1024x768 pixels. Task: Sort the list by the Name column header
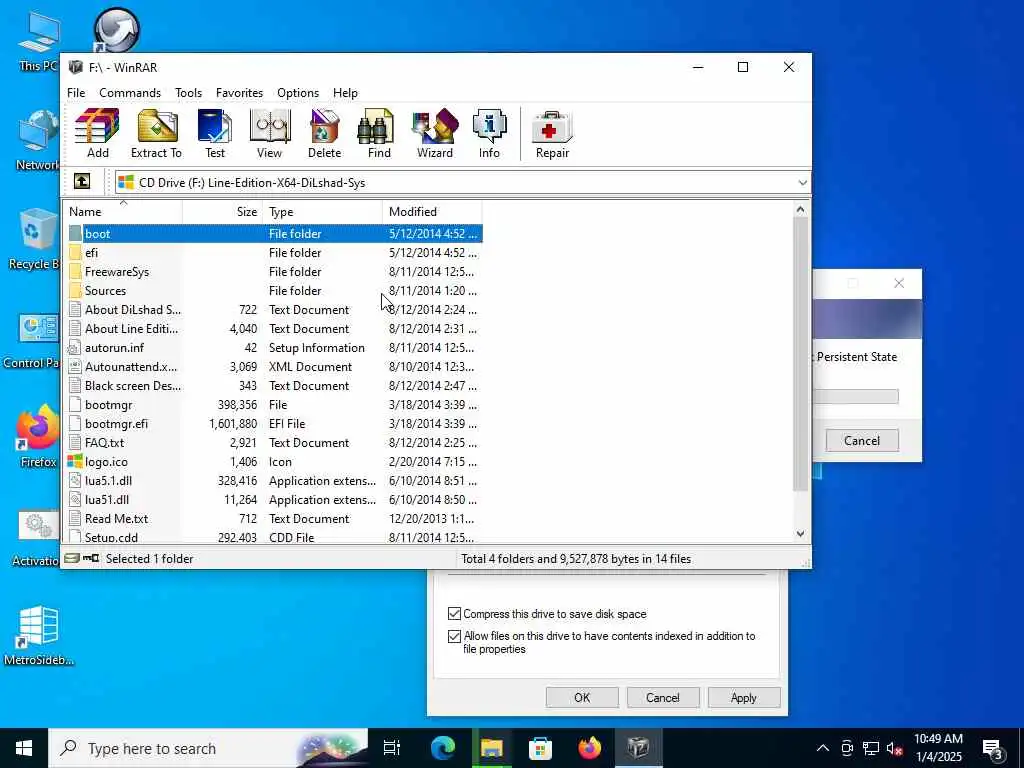pyautogui.click(x=123, y=212)
